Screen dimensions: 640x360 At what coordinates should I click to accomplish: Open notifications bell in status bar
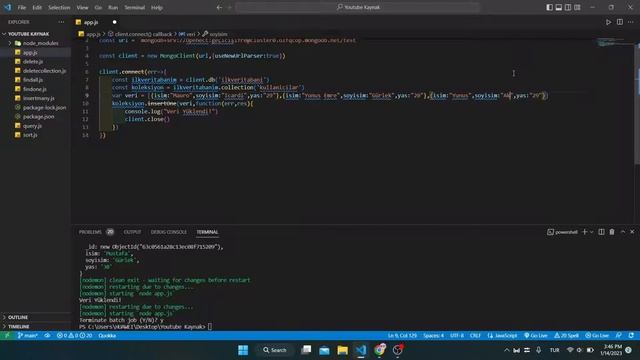pos(631,336)
